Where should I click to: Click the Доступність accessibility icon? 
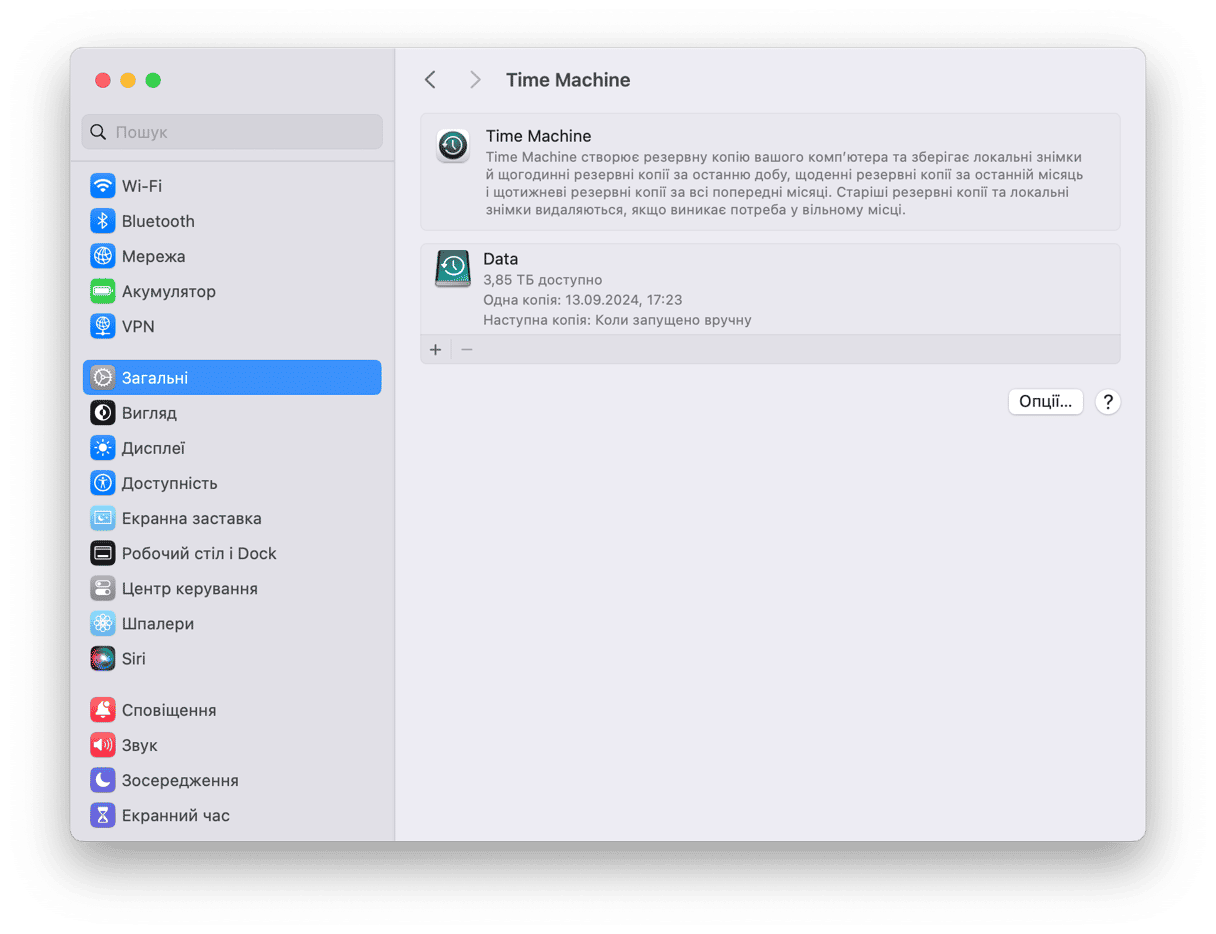(x=103, y=483)
